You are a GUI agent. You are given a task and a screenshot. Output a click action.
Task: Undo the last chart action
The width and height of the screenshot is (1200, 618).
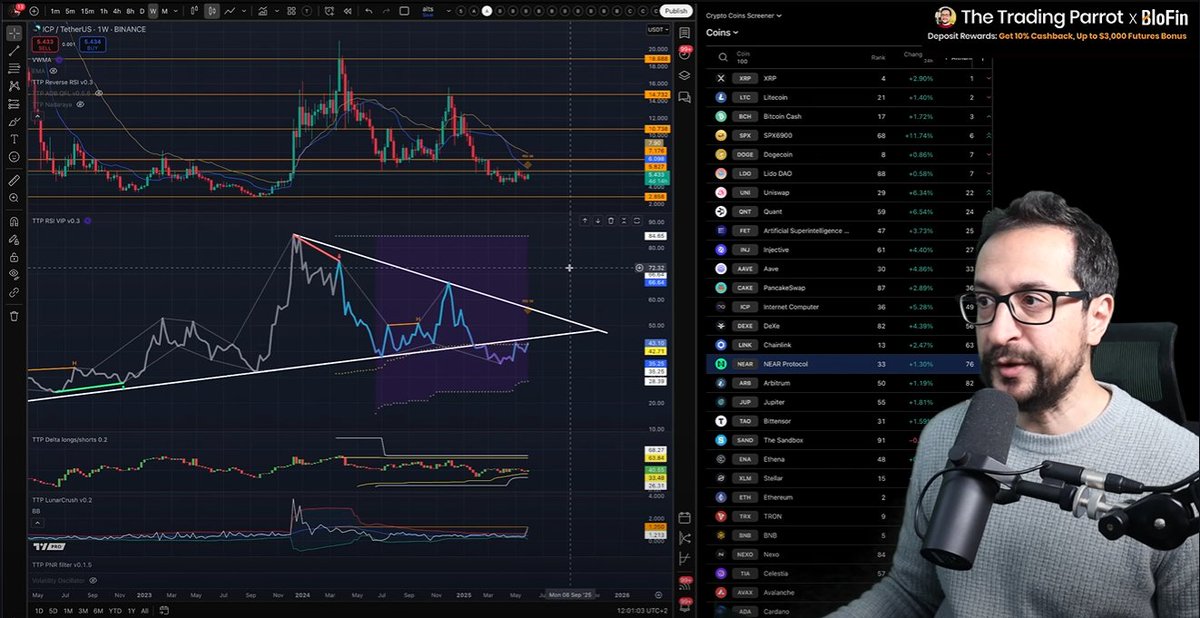[x=368, y=11]
